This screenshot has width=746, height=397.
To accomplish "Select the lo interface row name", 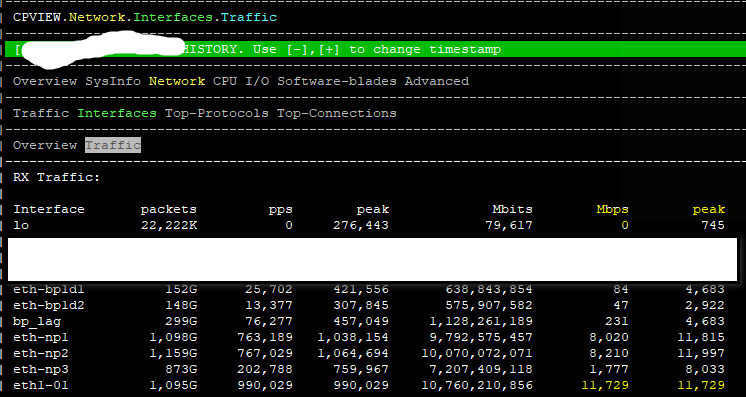I will (x=21, y=225).
